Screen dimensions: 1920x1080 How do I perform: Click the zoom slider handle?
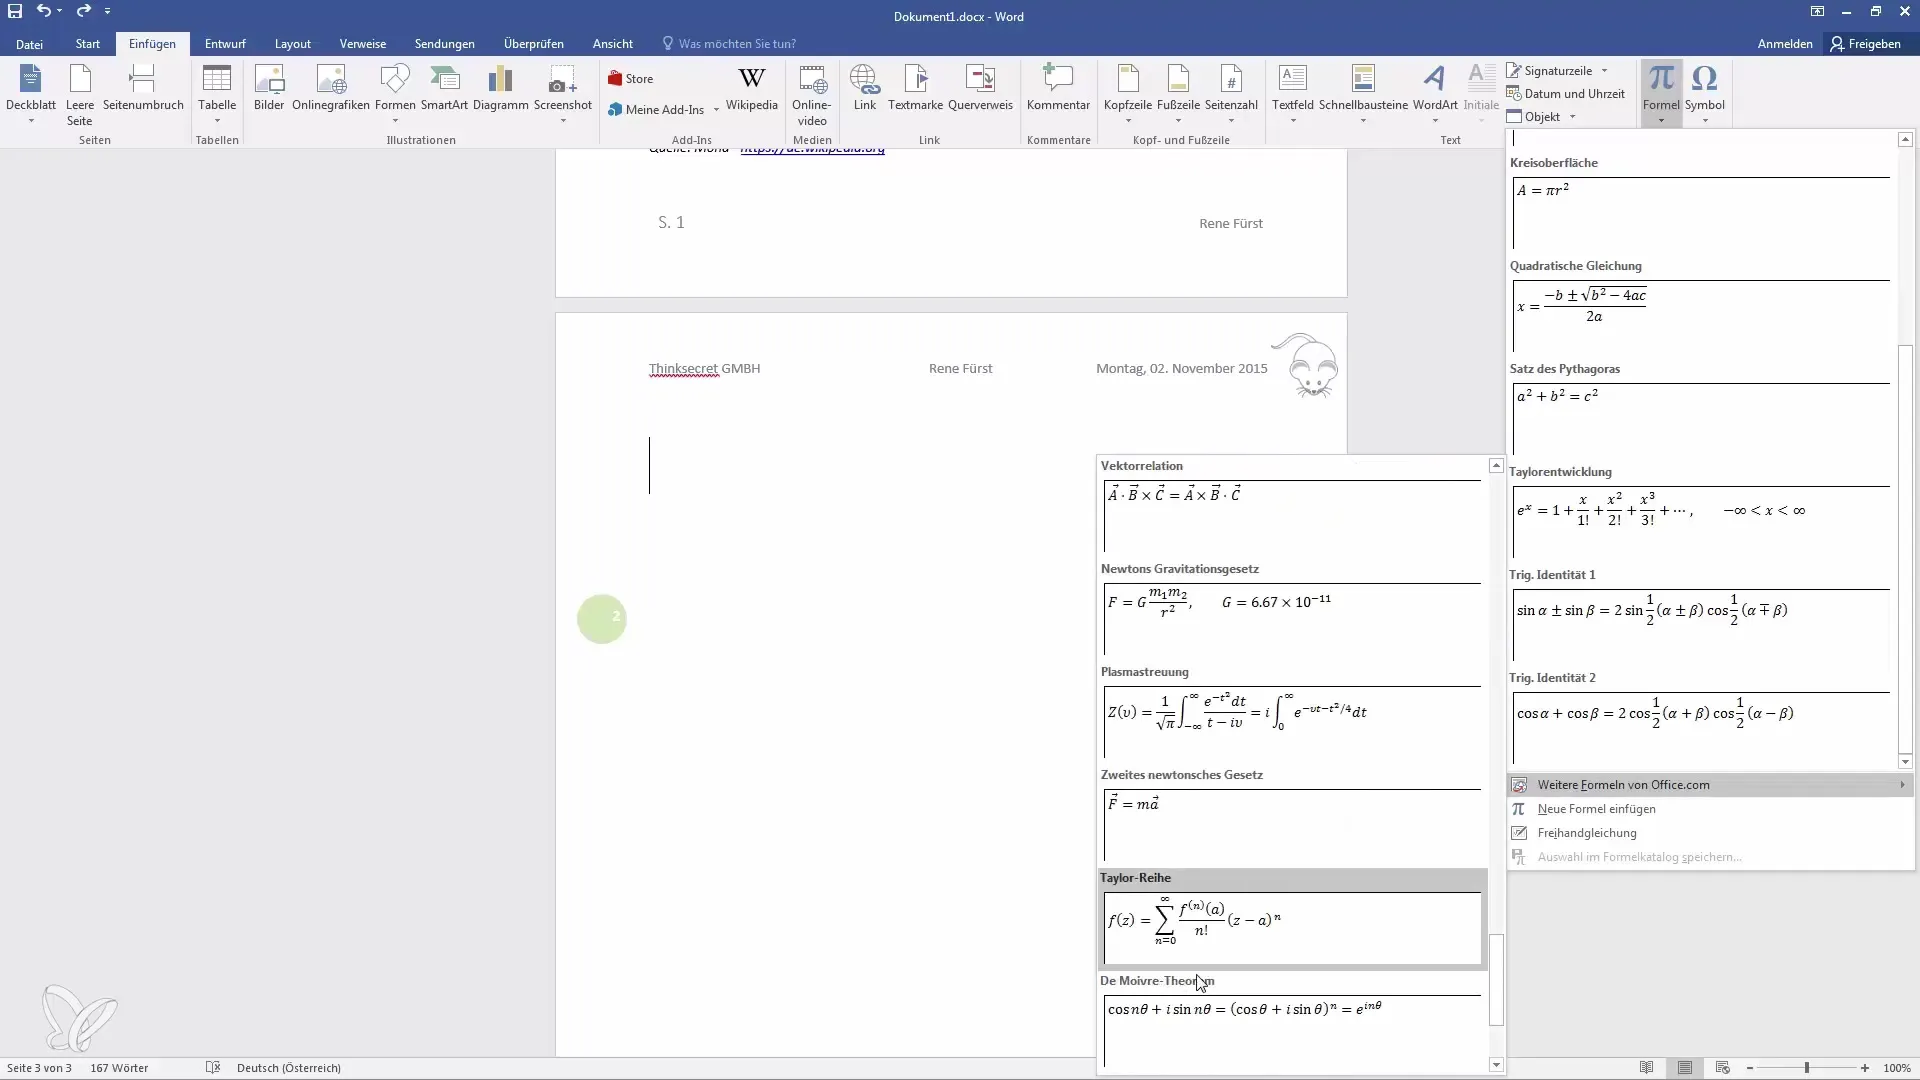click(x=1806, y=1068)
